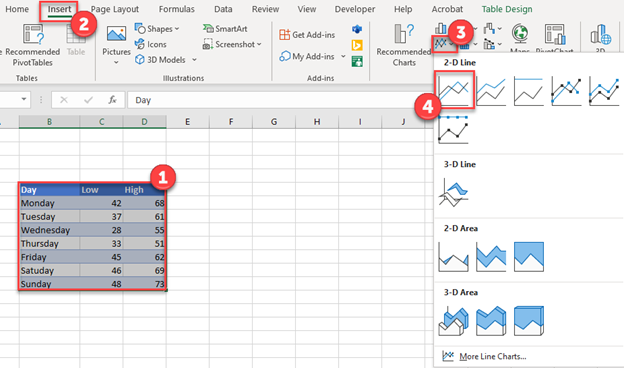Choose the 100% Stacked Line chart
The height and width of the screenshot is (368, 624).
528,90
